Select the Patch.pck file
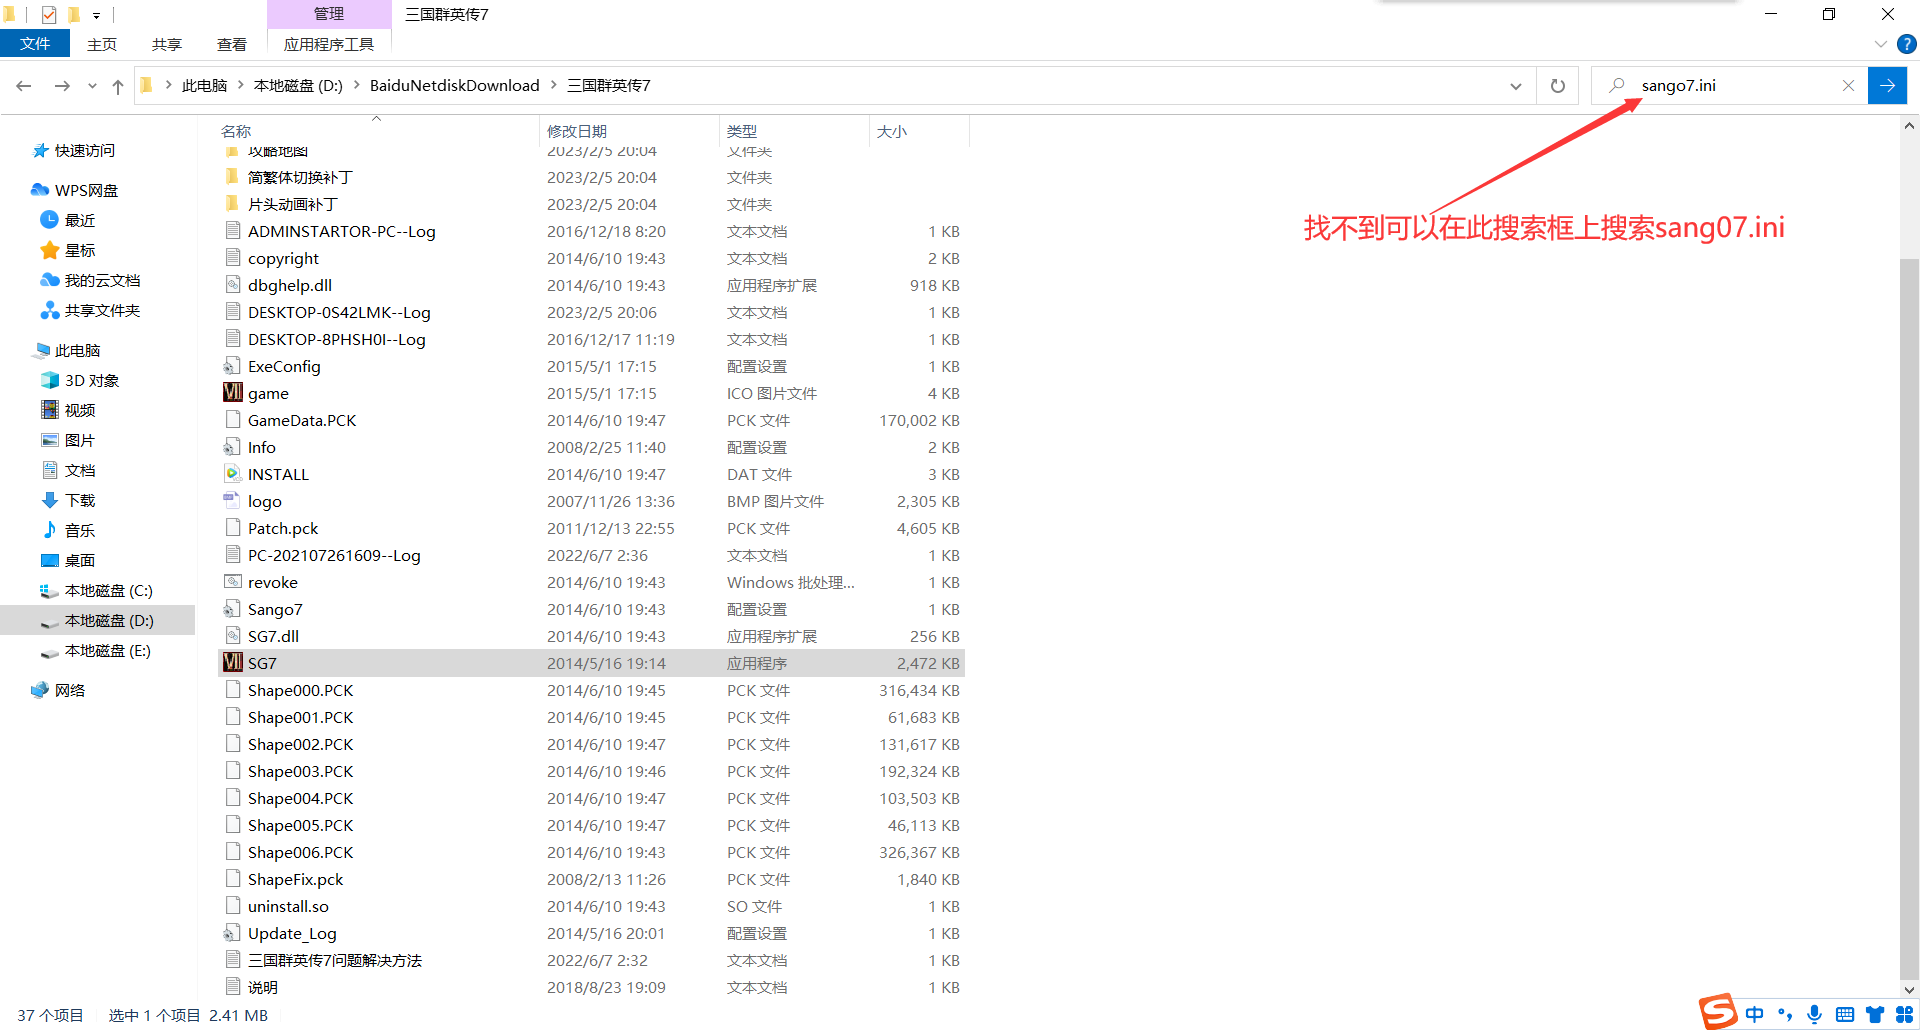 pyautogui.click(x=591, y=528)
